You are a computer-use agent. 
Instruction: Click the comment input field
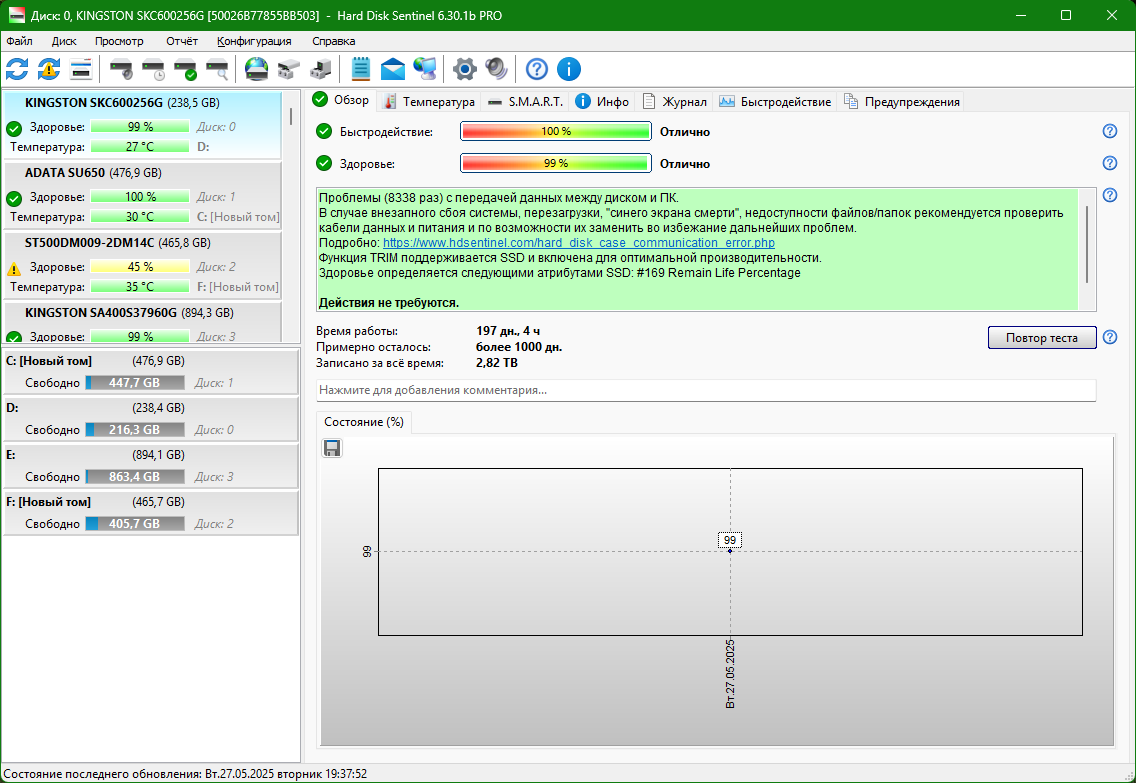point(706,390)
